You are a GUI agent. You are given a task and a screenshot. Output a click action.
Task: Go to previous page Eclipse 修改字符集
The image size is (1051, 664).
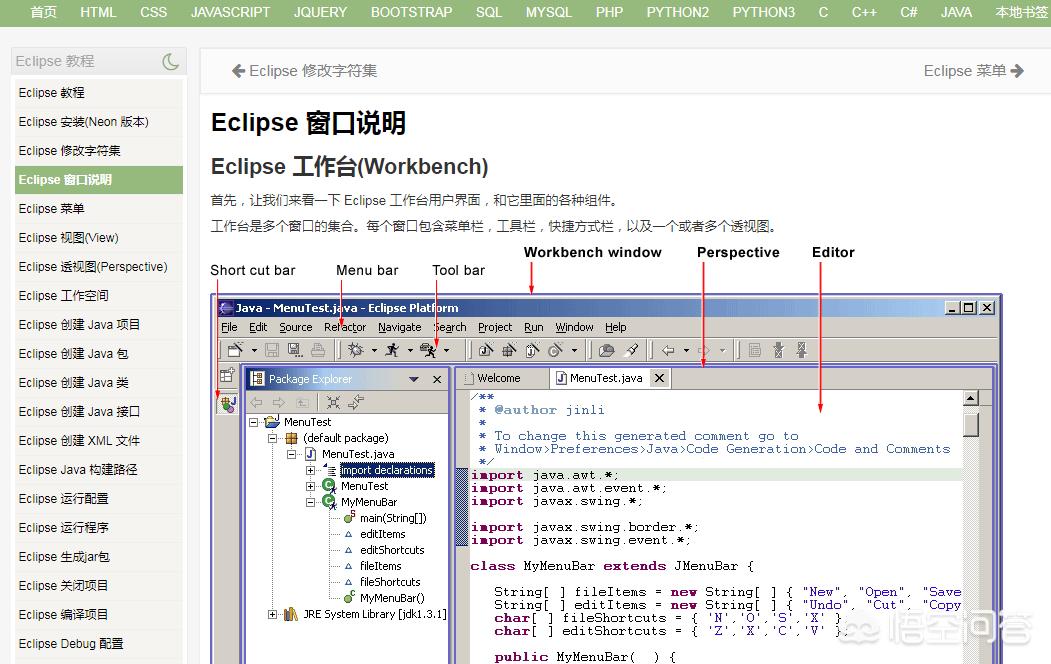point(304,71)
